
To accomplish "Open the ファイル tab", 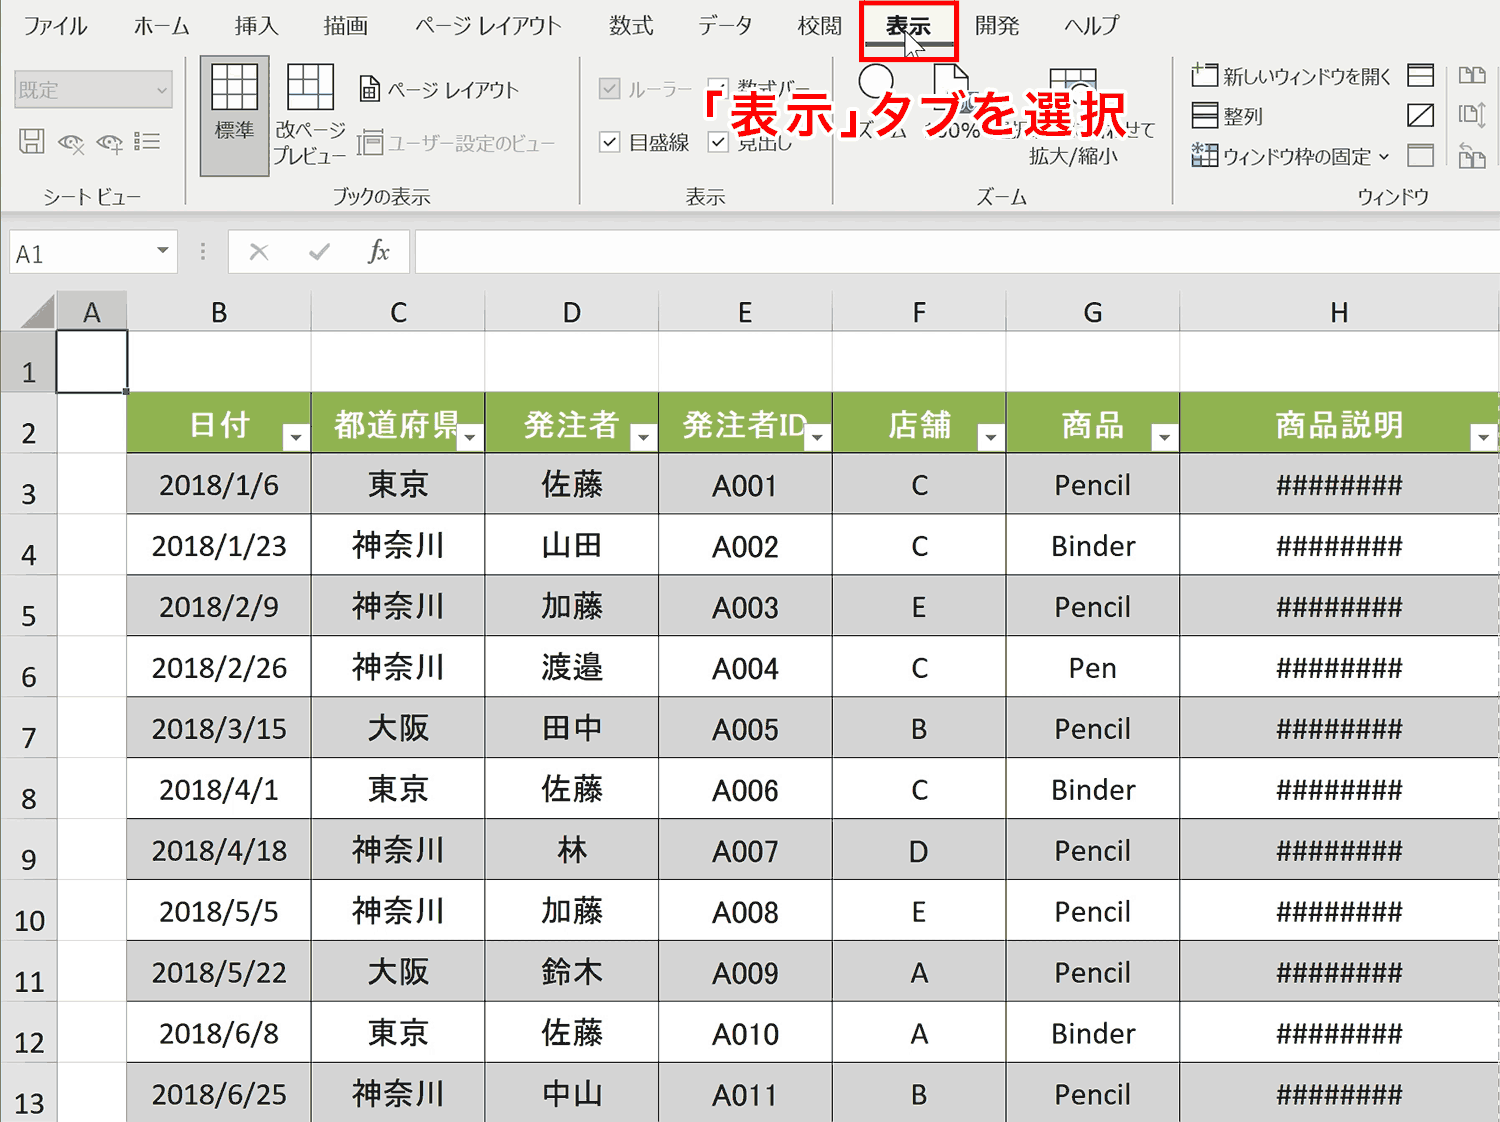I will click(x=55, y=26).
